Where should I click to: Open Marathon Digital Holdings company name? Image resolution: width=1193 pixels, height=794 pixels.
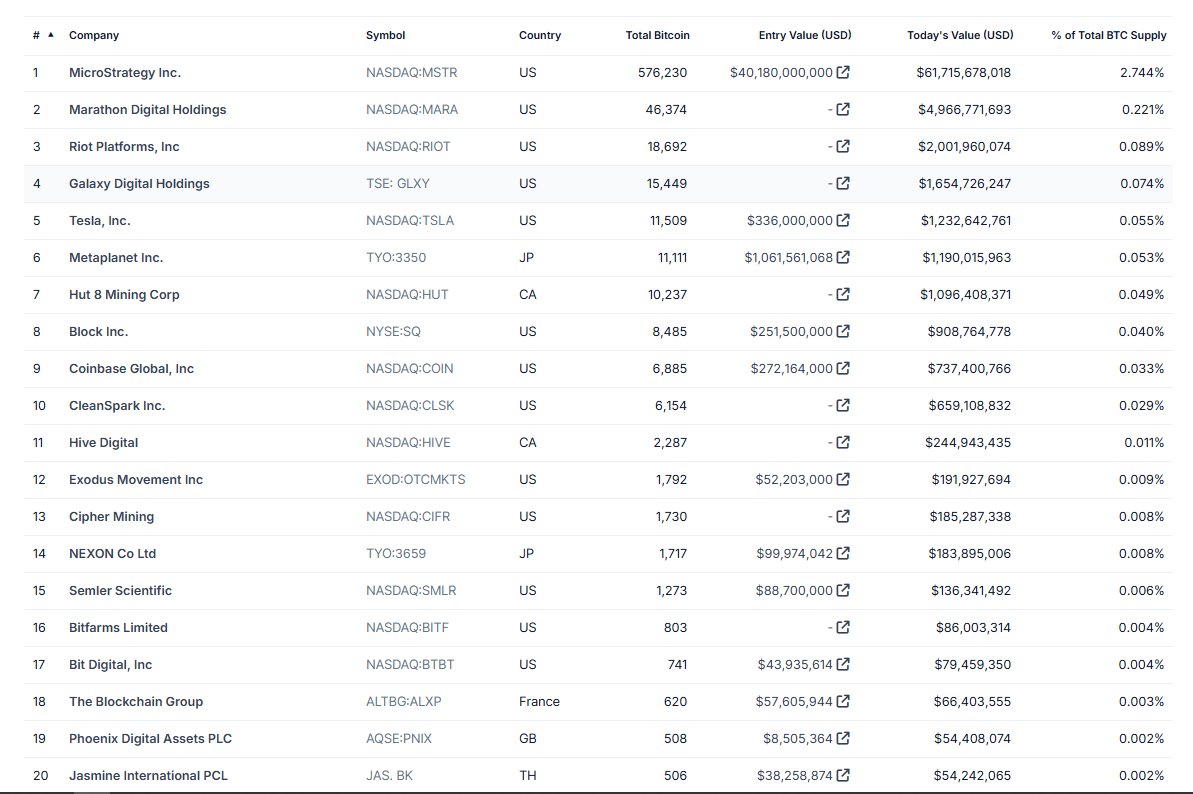(148, 110)
